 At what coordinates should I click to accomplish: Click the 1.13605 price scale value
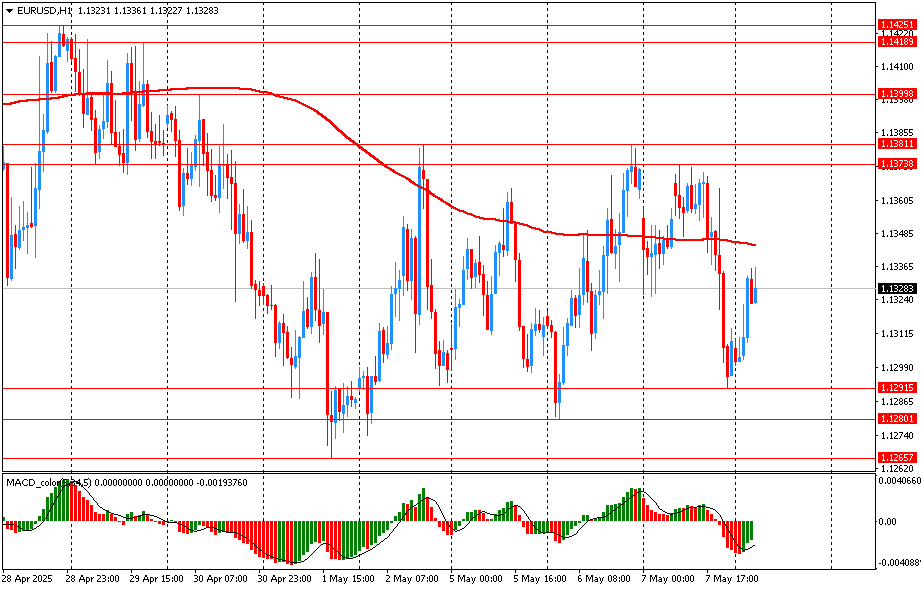coord(896,200)
